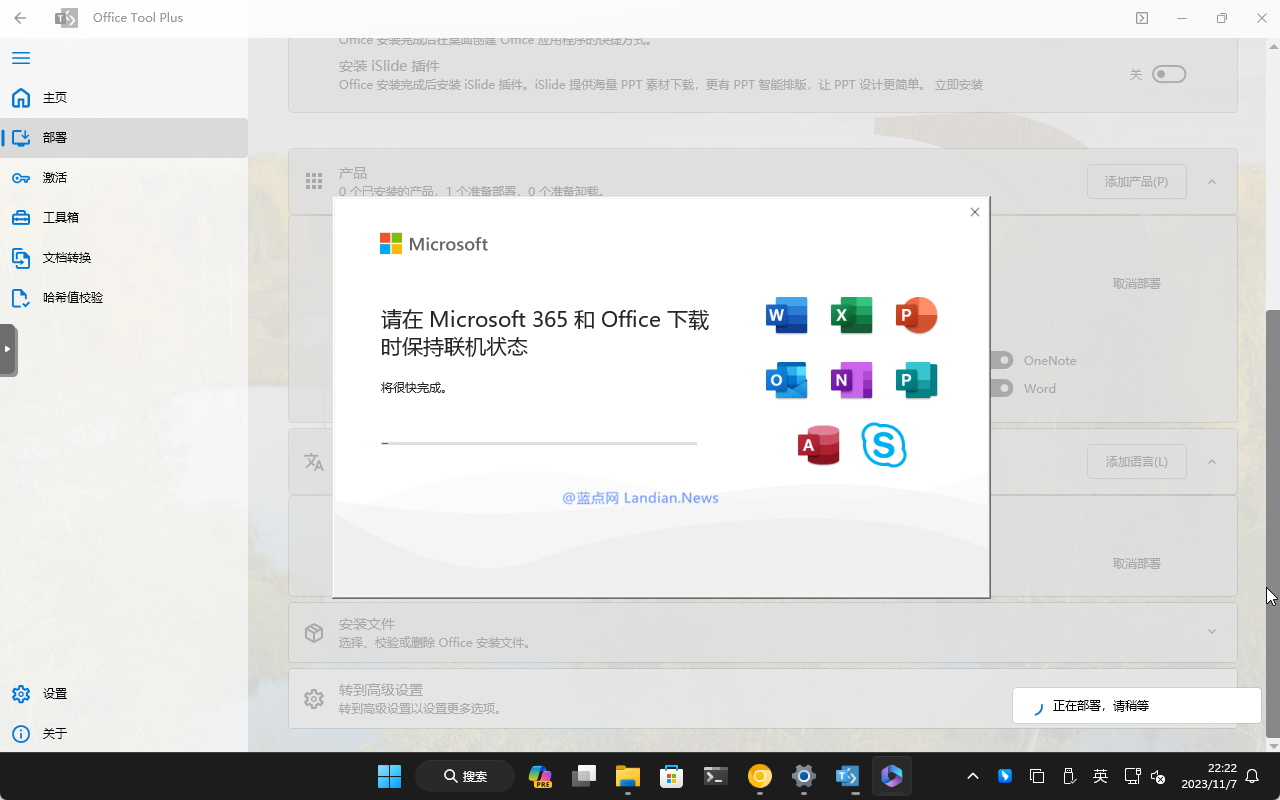
Task: Collapse the 产品 products section chevron
Action: 1212,182
